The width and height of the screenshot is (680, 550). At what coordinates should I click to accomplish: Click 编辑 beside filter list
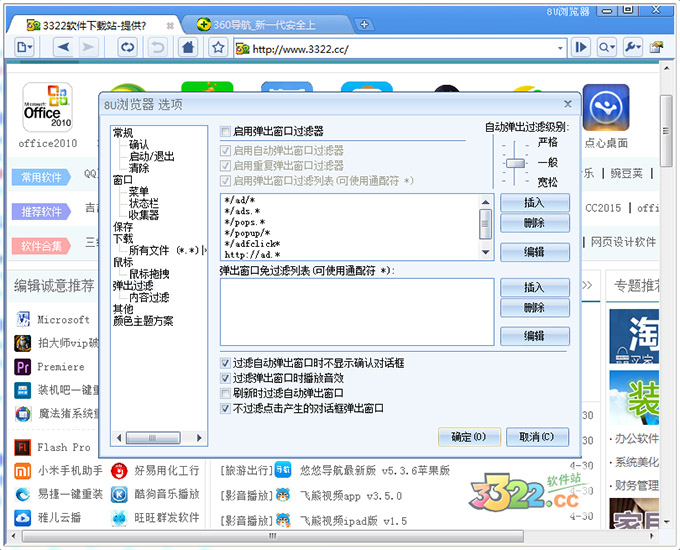(535, 252)
